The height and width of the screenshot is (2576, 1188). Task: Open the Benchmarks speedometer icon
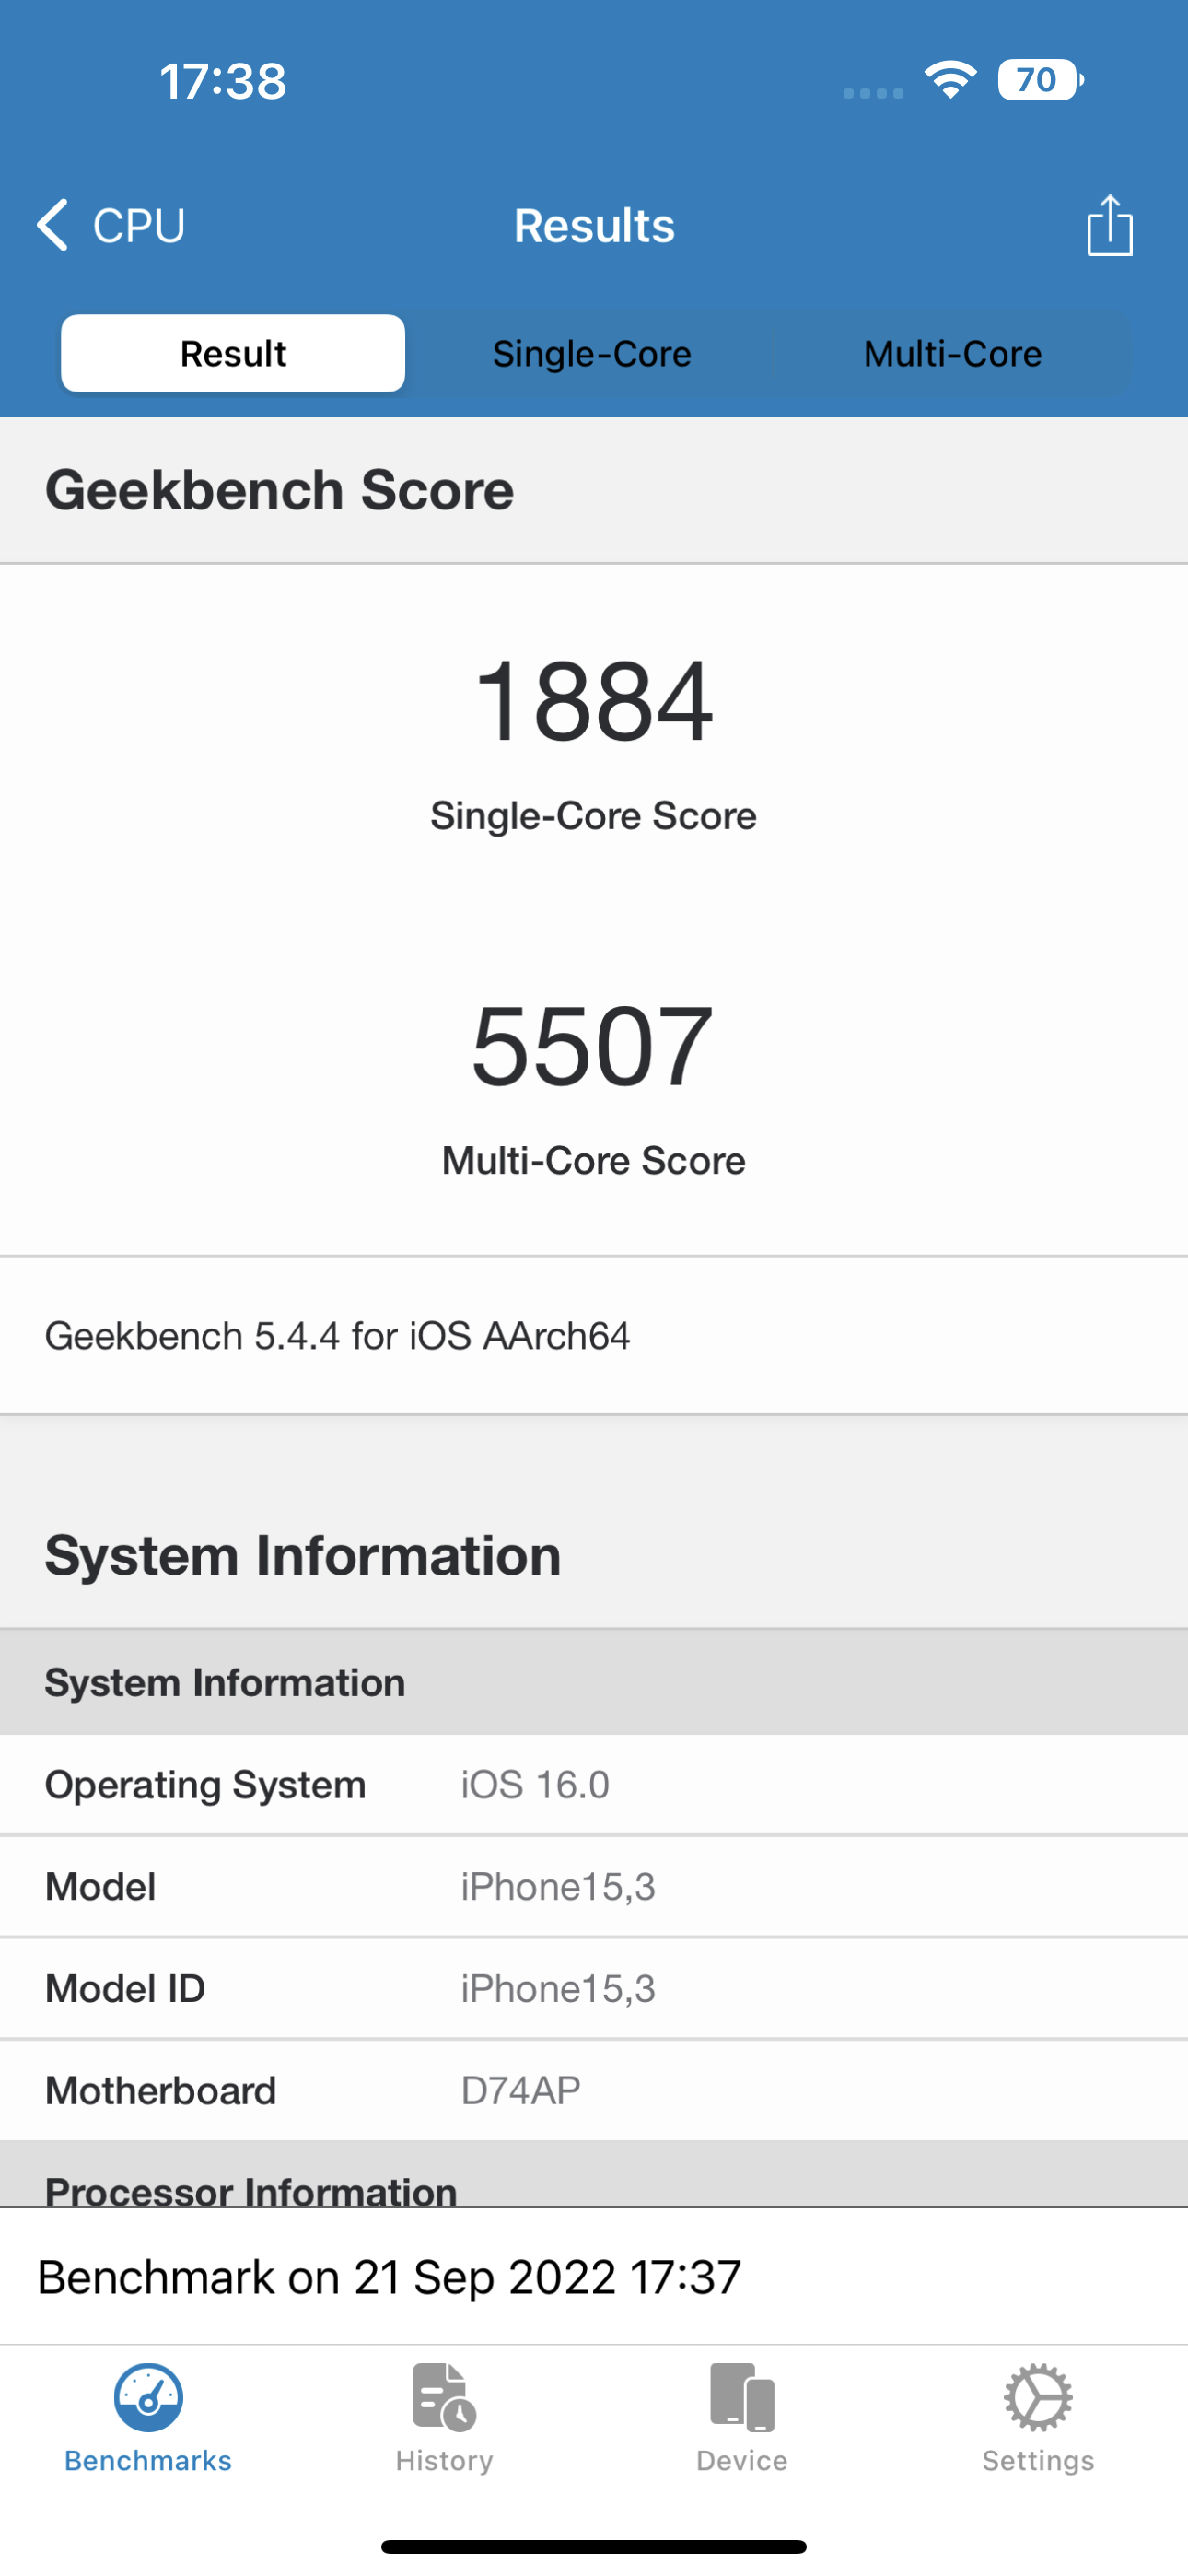tap(148, 2396)
